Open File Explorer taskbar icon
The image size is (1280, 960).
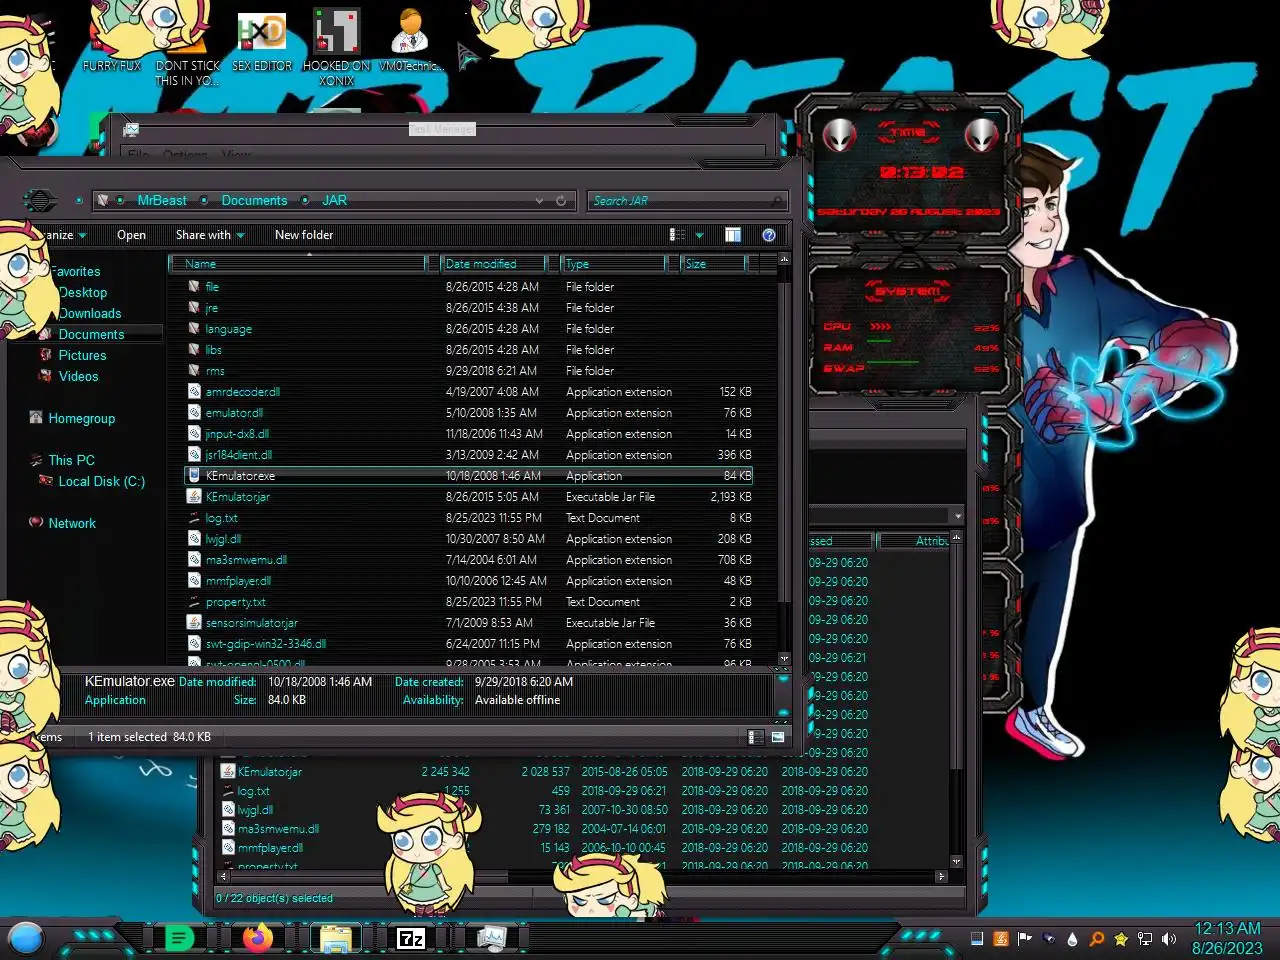click(x=335, y=938)
